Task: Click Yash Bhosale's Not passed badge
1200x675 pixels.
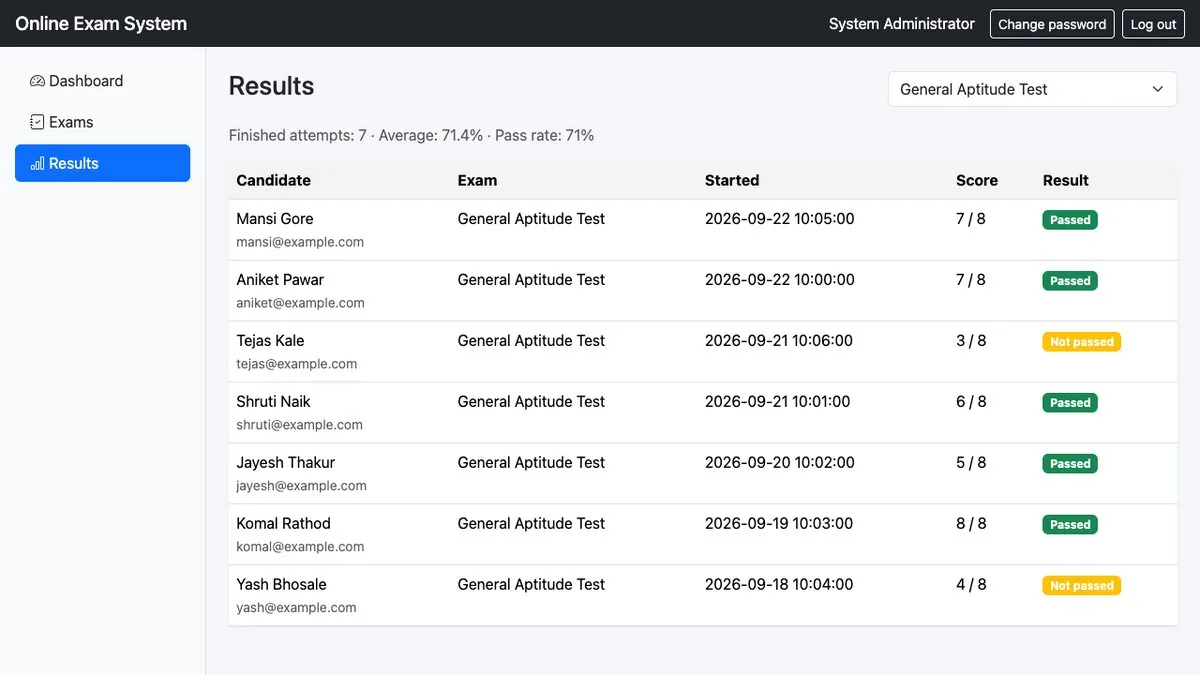Action: 1082,586
